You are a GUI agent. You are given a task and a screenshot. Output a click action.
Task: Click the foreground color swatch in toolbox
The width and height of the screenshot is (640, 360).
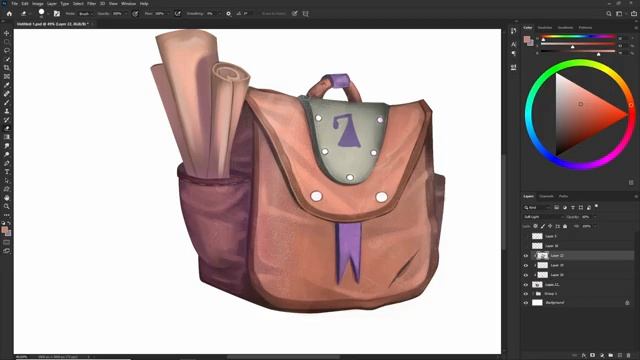coord(5,231)
